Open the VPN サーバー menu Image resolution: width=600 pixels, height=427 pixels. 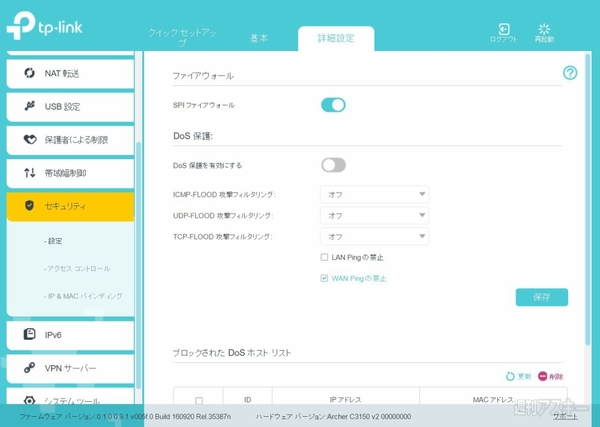[x=70, y=368]
